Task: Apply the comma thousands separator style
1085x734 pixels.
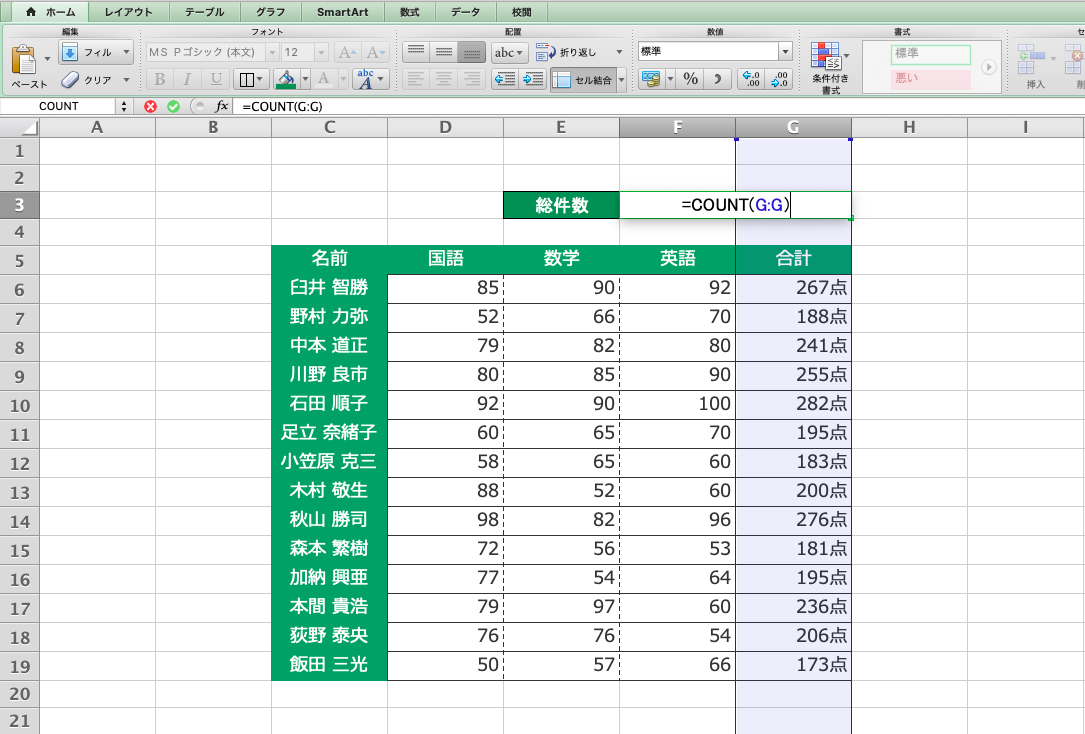Action: (718, 79)
